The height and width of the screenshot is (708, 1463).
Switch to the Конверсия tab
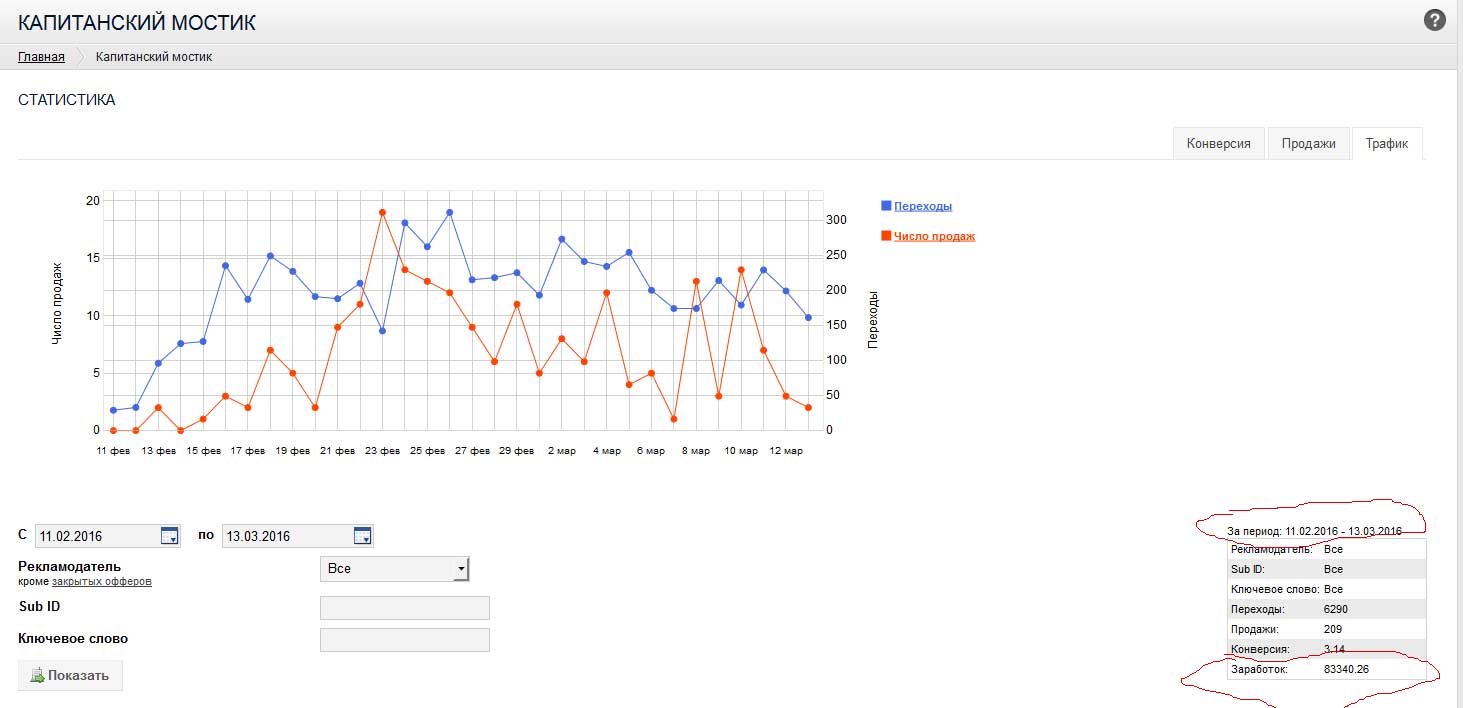(1218, 143)
